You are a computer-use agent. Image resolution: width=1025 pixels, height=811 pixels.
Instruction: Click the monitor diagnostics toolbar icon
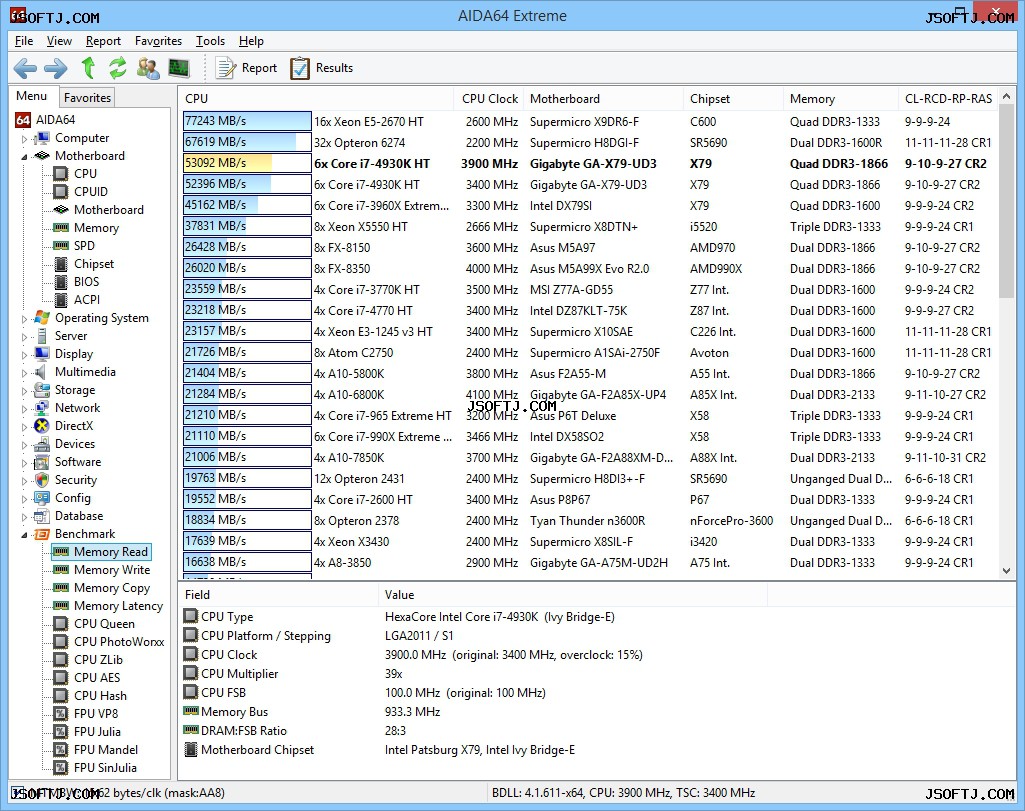click(x=178, y=68)
